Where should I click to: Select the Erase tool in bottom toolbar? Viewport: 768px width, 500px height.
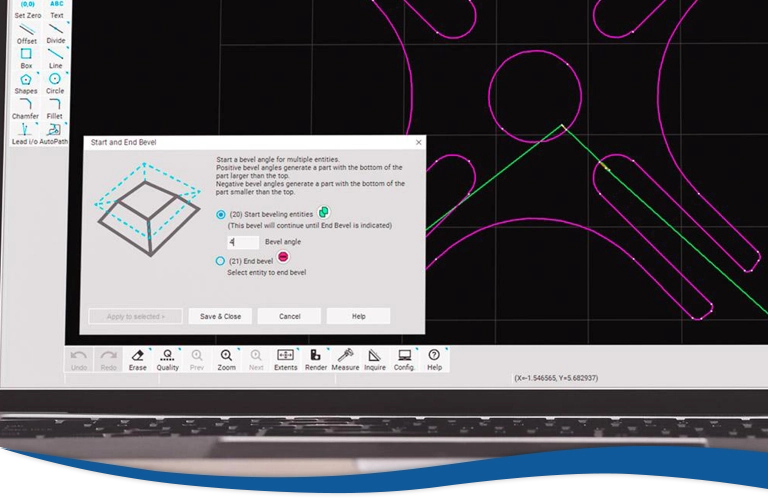138,358
